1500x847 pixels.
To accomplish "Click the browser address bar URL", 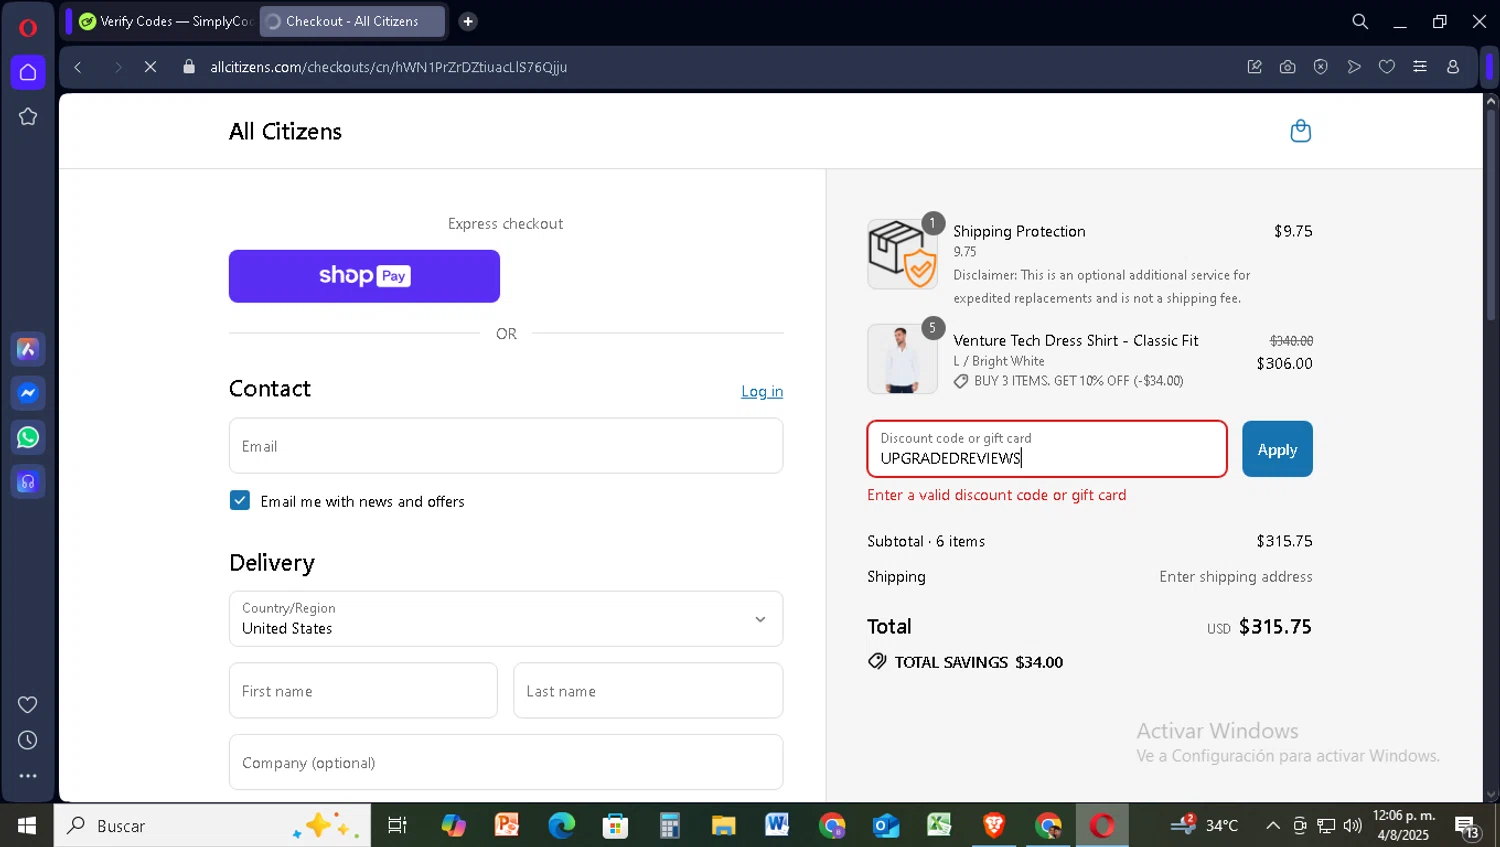I will pos(389,67).
